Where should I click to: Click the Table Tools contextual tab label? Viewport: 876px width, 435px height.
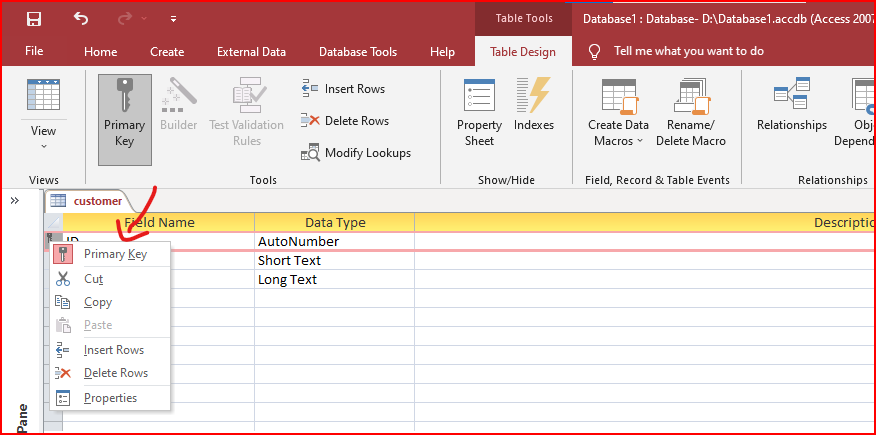523,18
